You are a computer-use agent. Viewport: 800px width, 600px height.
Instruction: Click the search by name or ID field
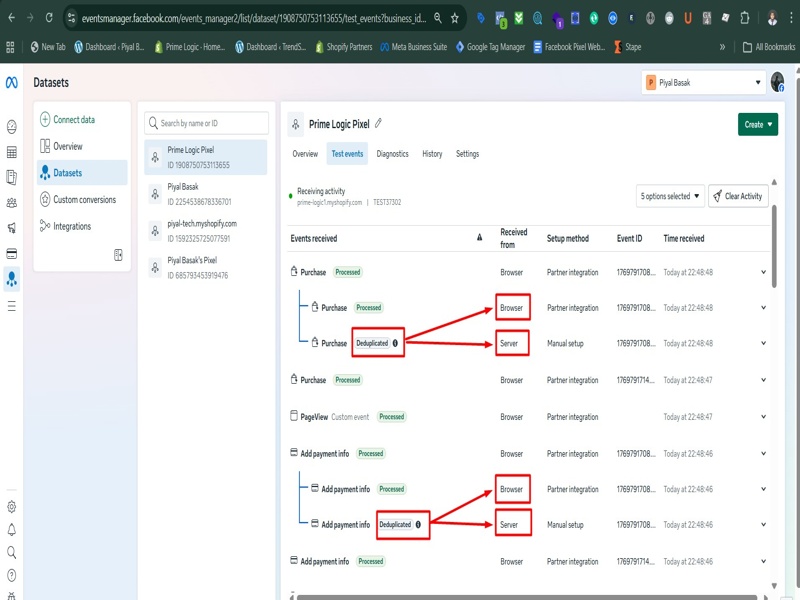[206, 123]
